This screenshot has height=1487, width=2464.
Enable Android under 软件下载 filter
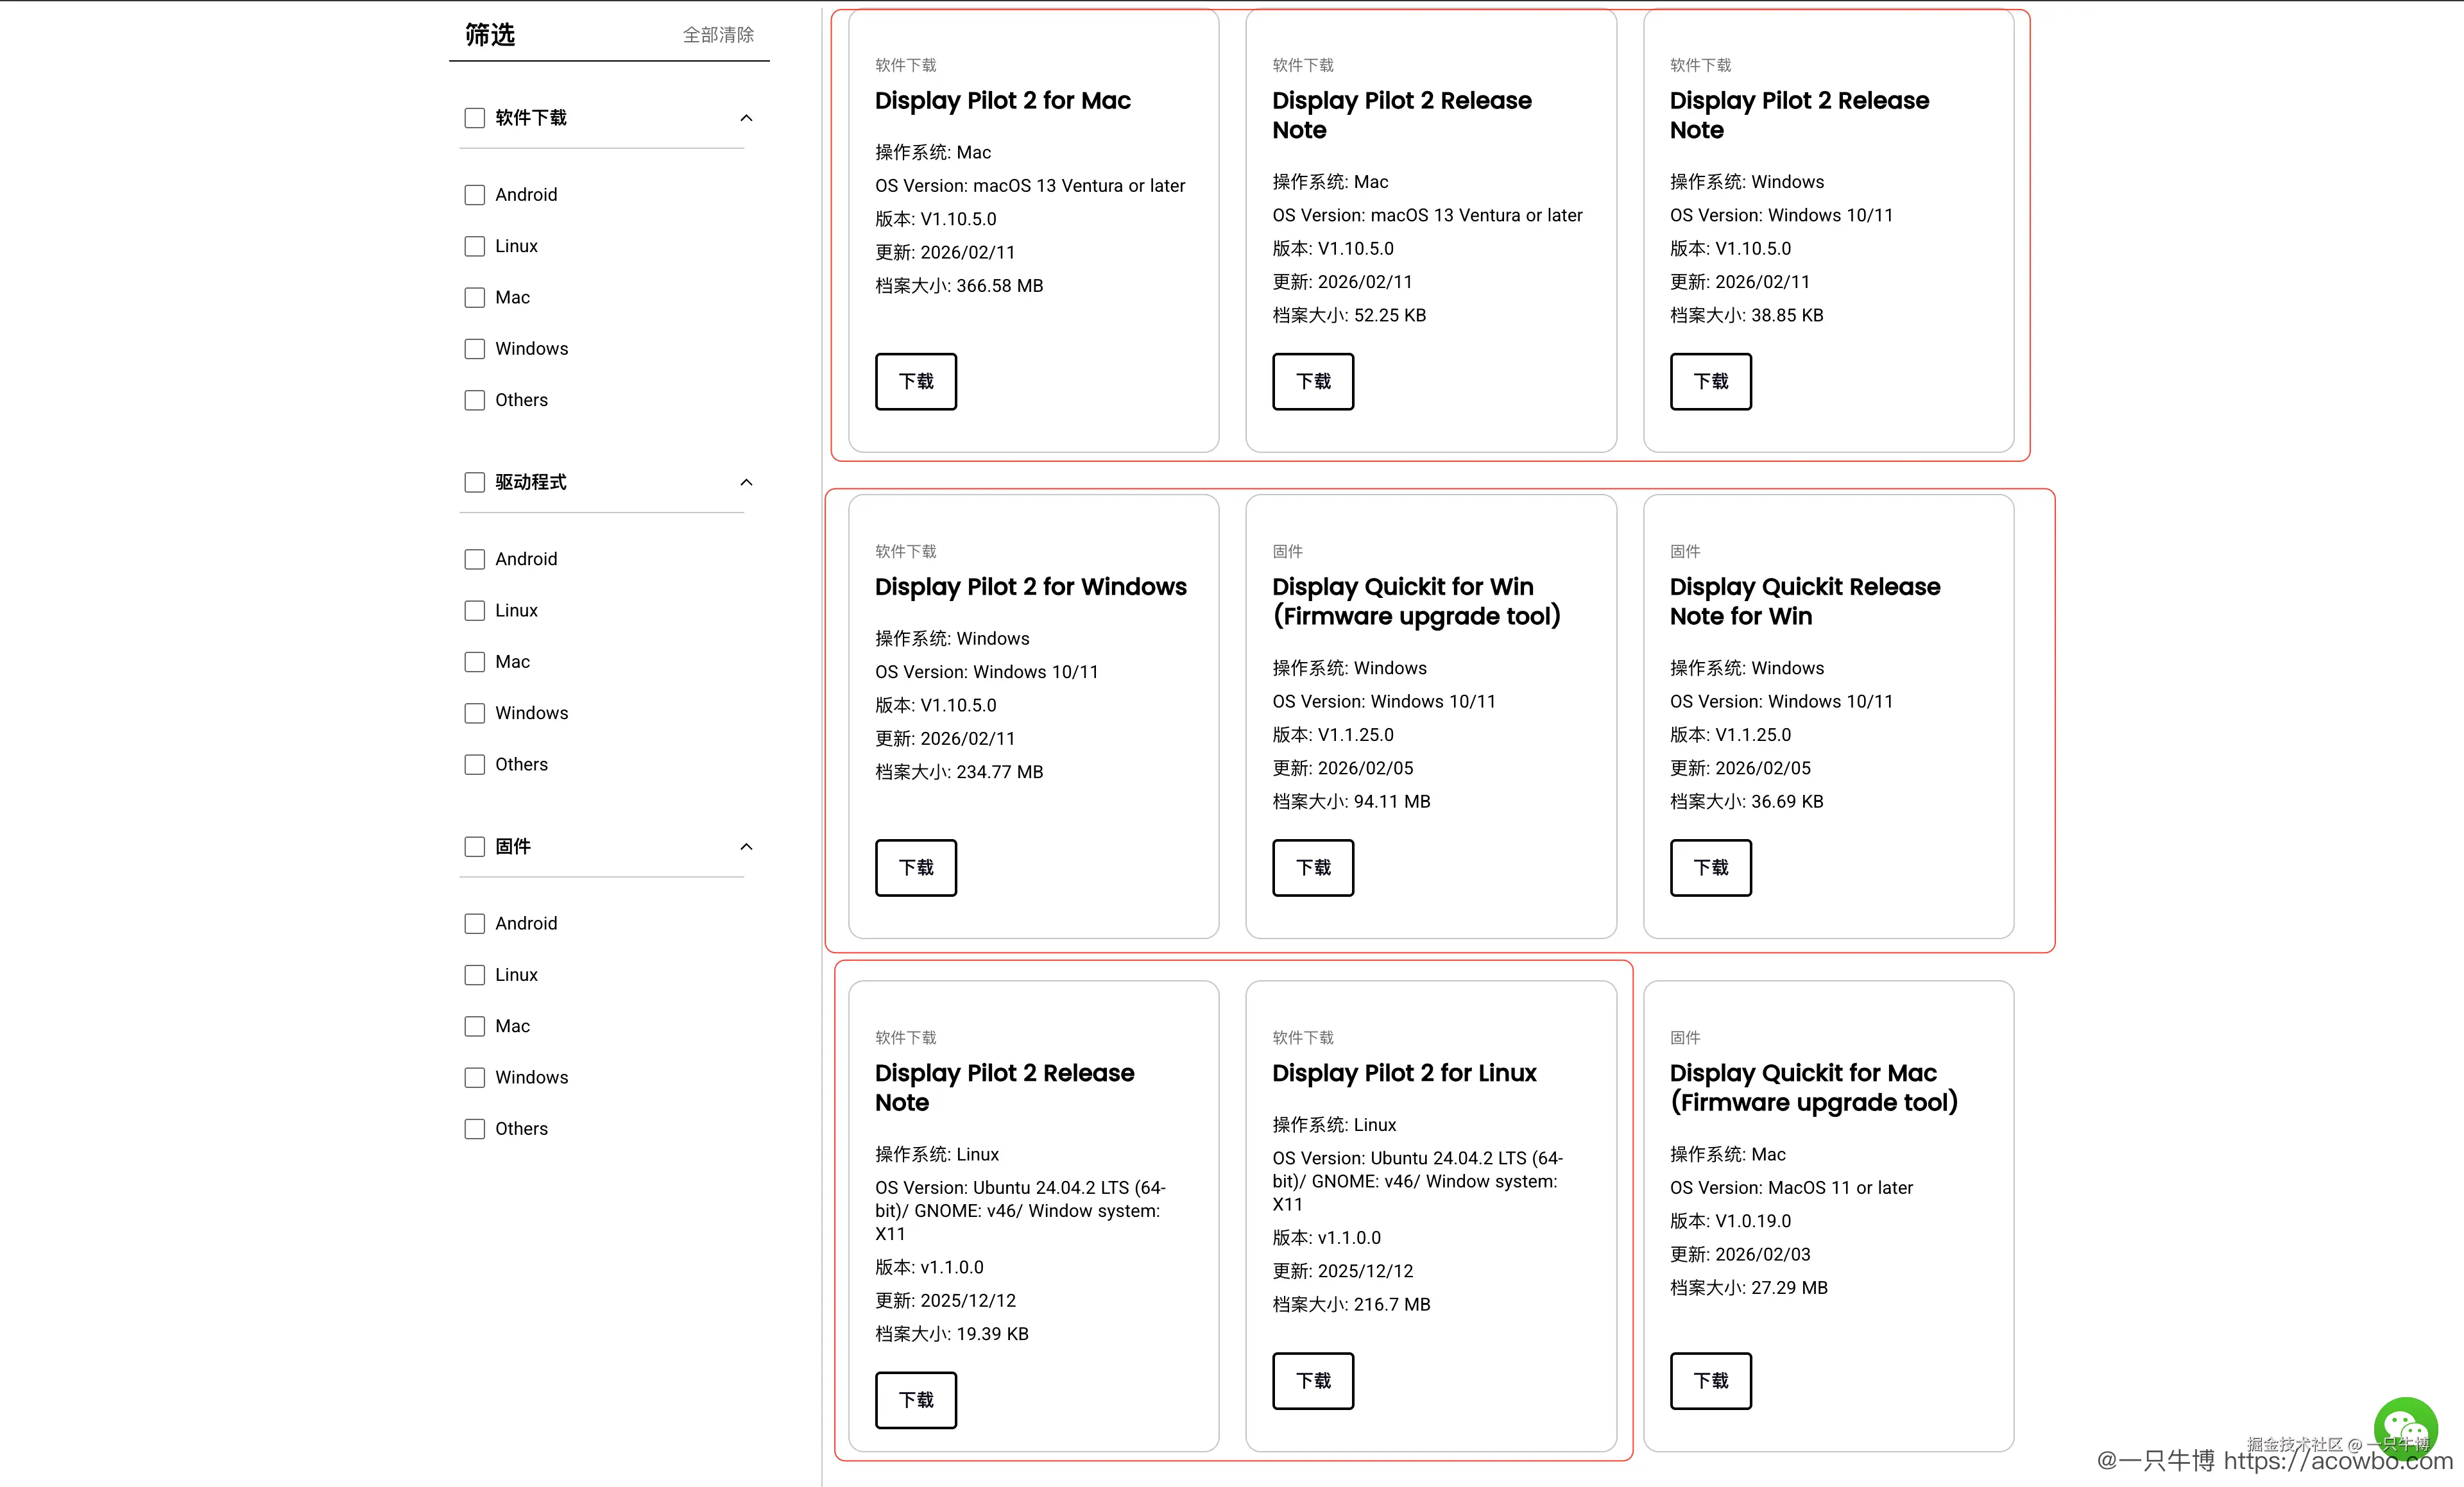coord(475,195)
